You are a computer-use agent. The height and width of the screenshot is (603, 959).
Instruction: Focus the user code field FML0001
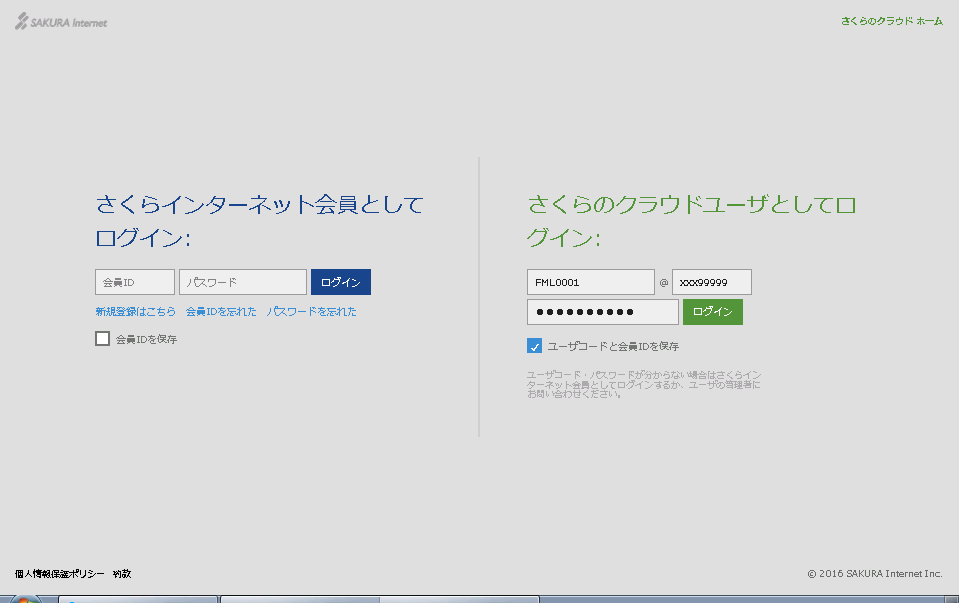[x=591, y=282]
